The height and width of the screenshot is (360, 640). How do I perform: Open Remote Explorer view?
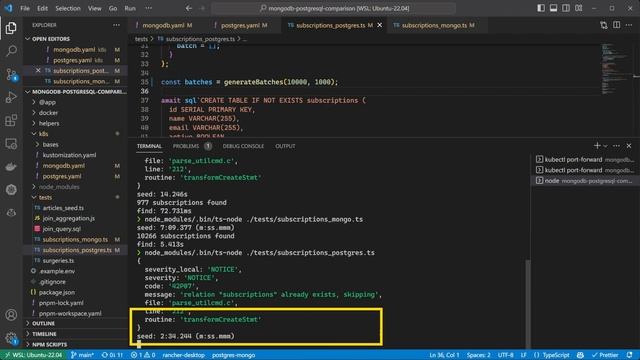click(x=11, y=144)
